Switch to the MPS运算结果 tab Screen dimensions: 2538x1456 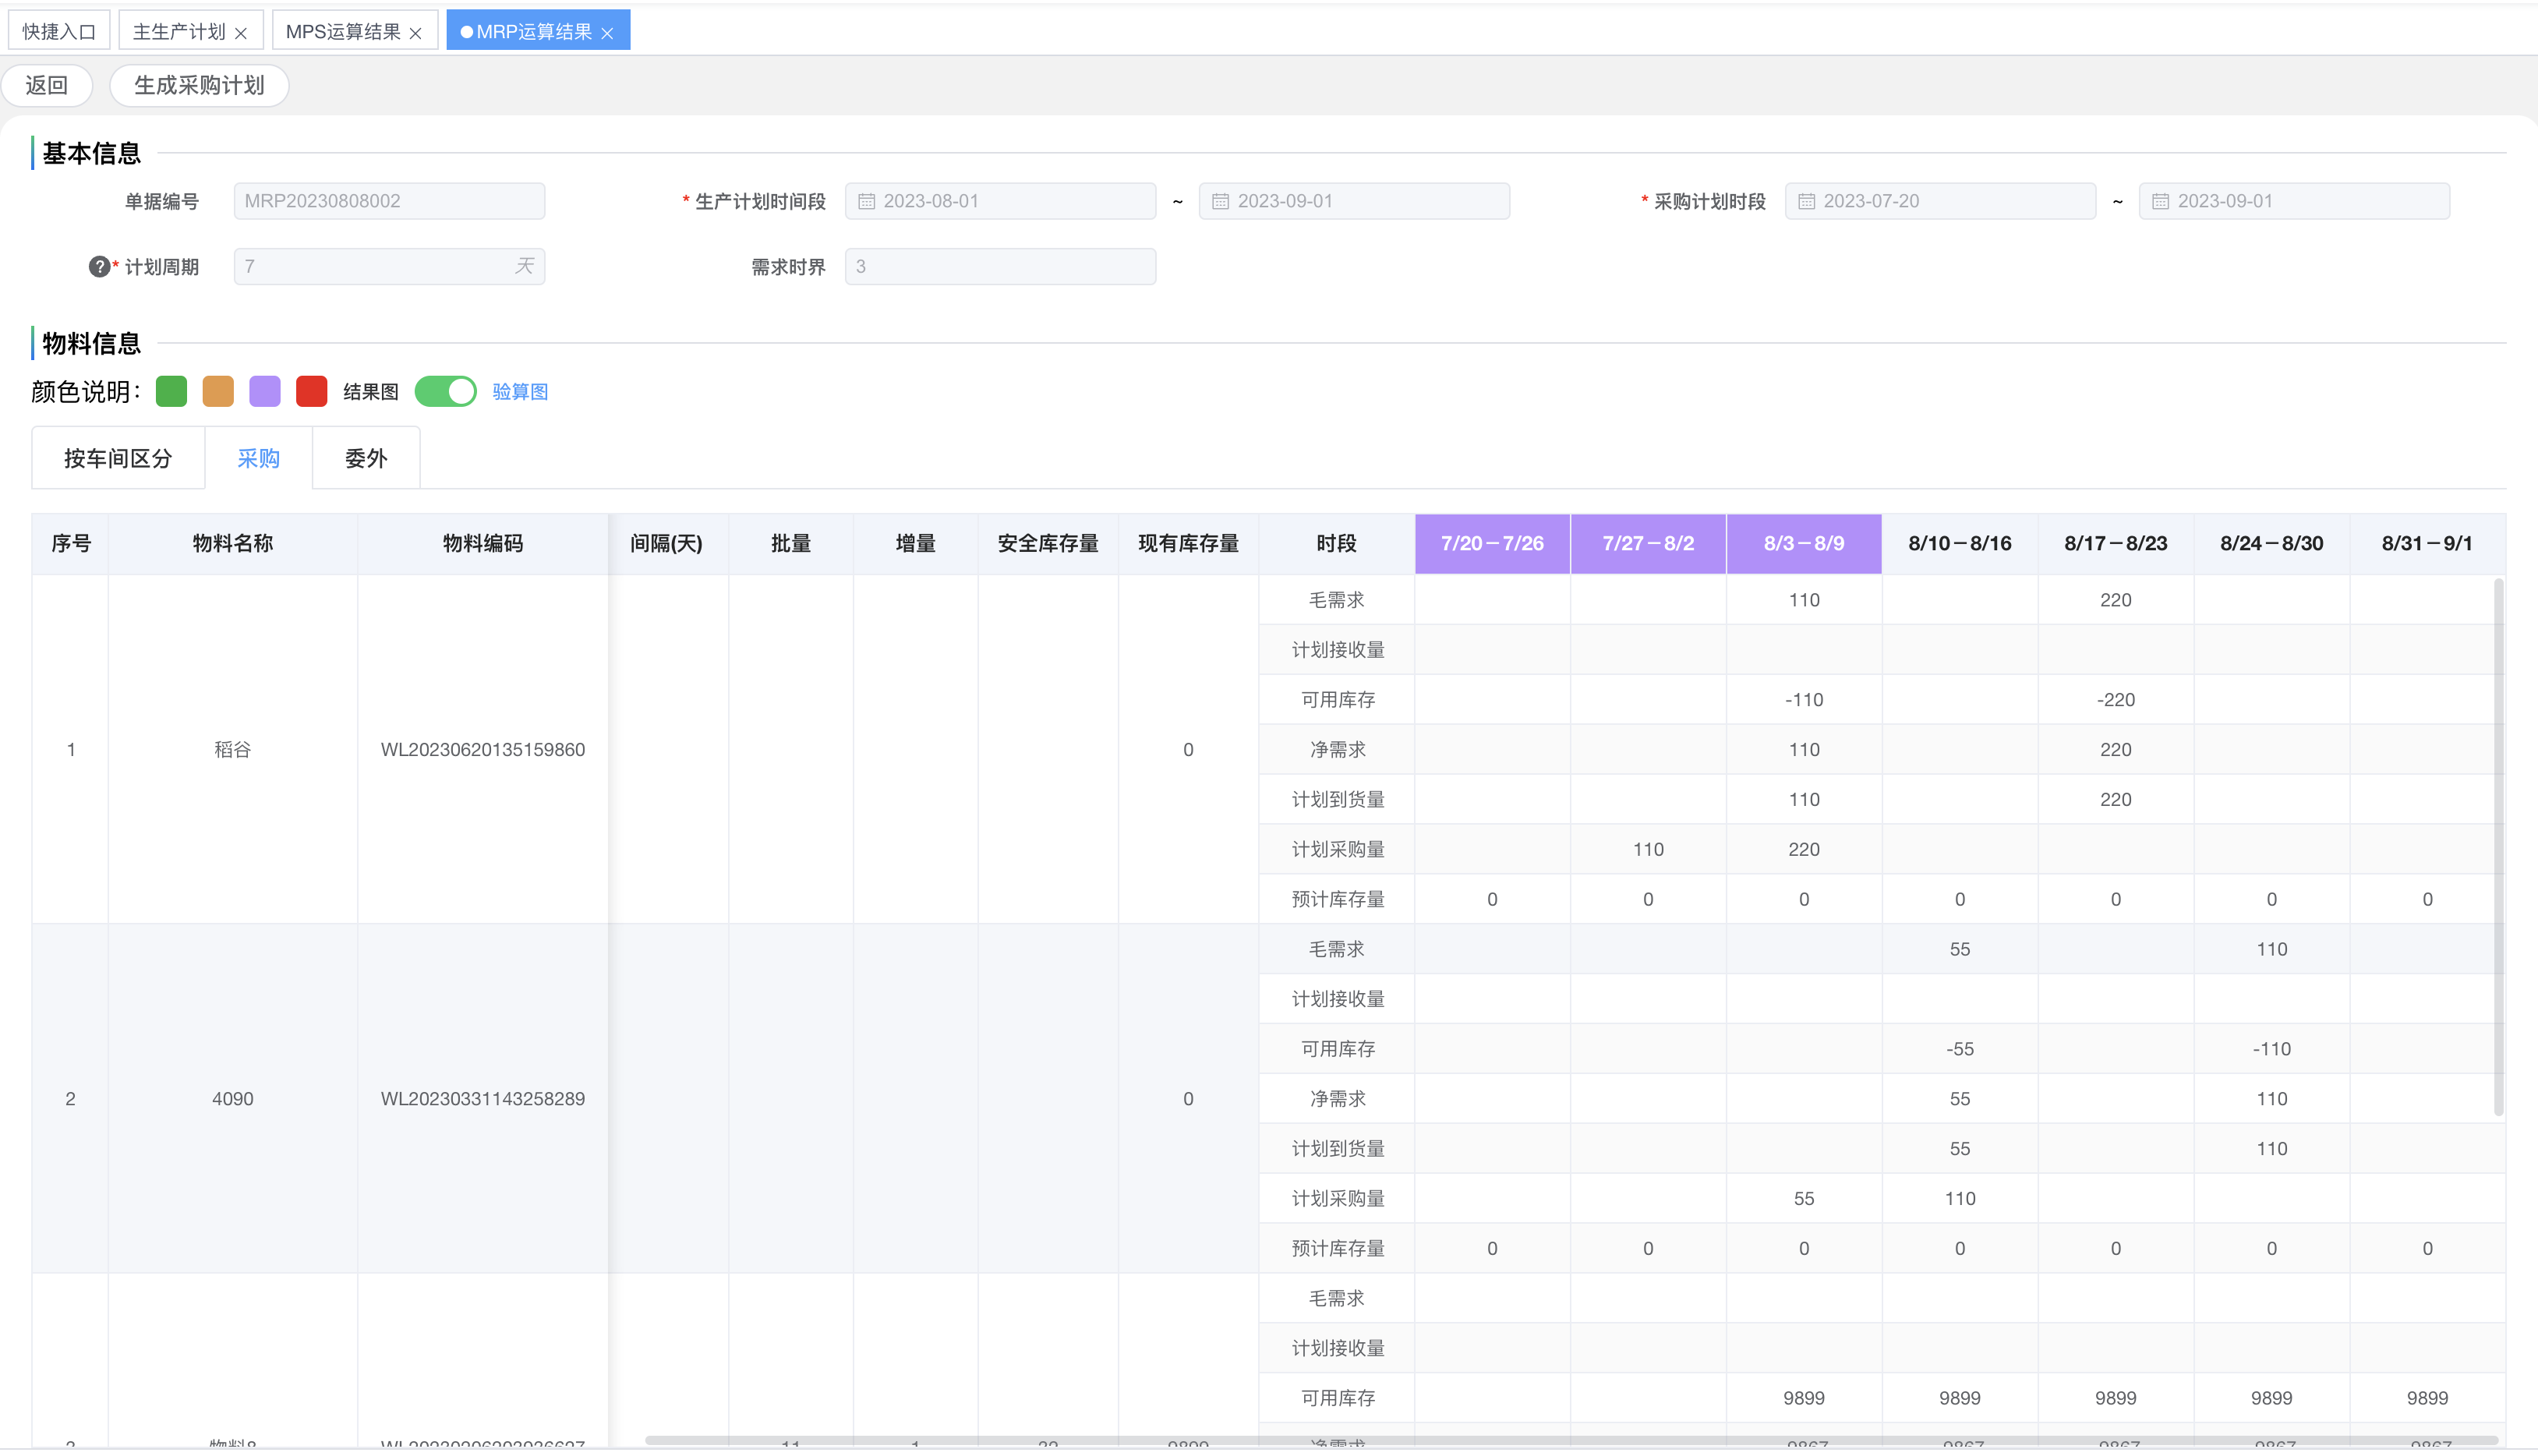(x=343, y=31)
